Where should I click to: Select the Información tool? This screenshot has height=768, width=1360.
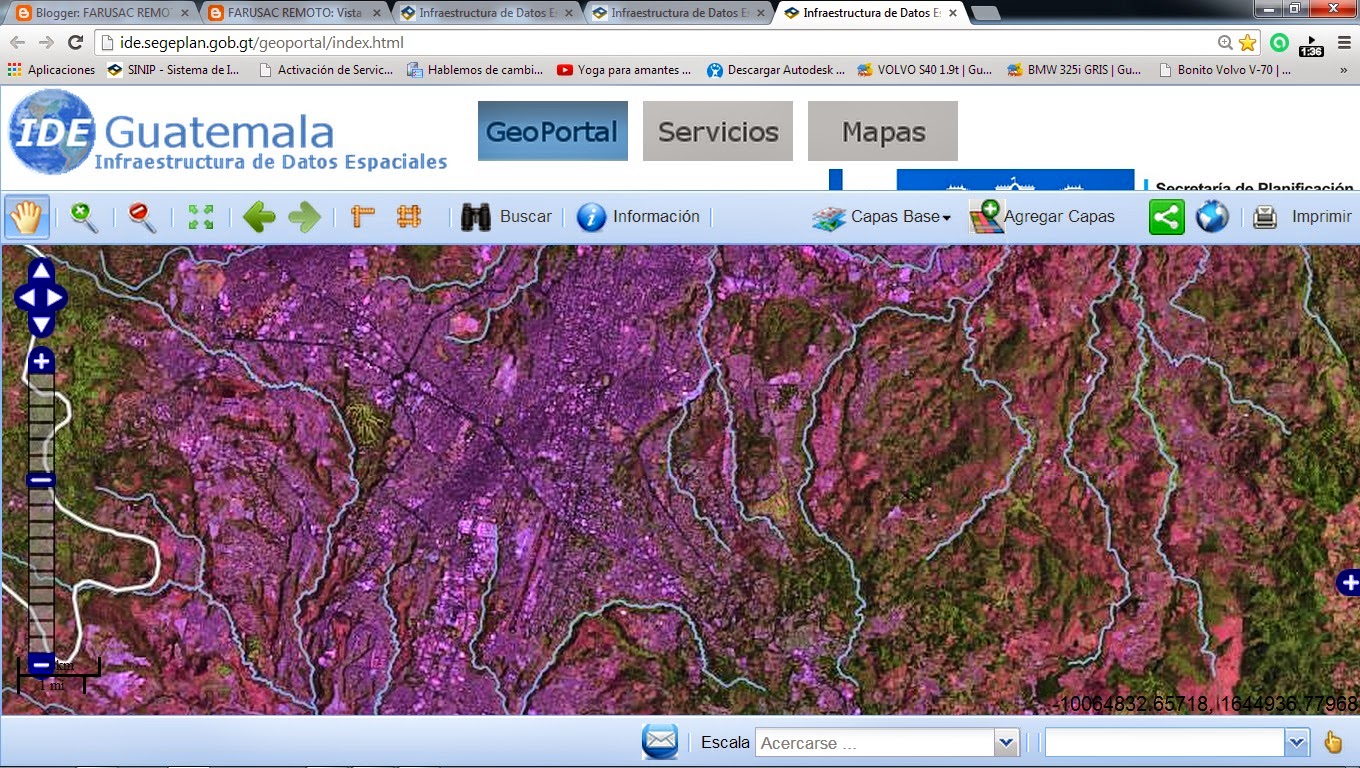tap(590, 216)
